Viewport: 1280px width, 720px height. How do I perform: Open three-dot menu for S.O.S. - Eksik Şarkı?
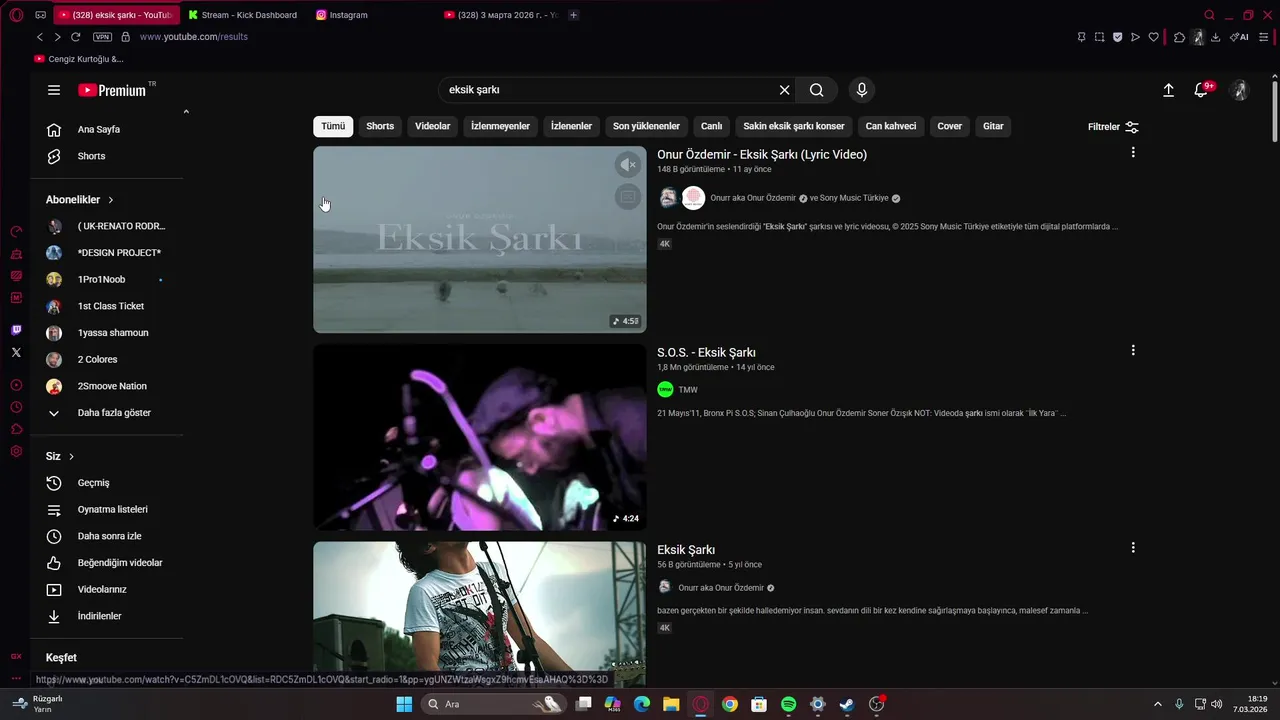(x=1133, y=351)
